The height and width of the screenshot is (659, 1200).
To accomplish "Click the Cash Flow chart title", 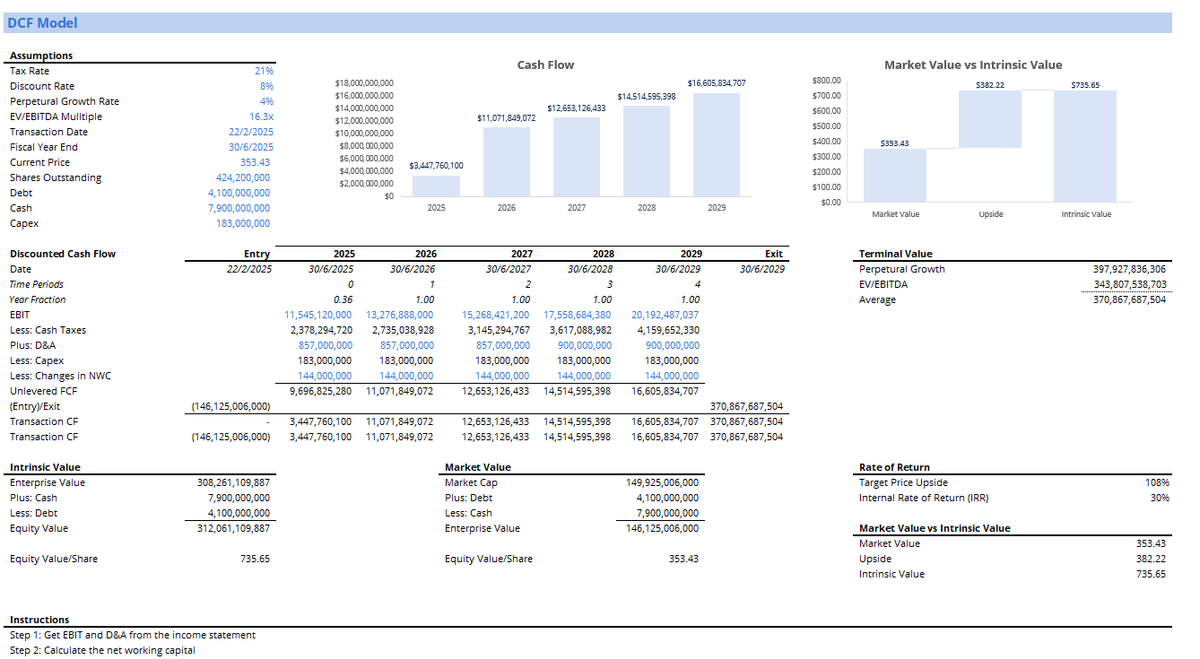I will click(545, 64).
